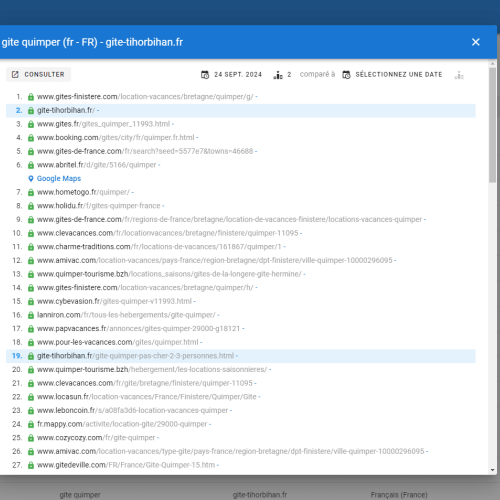
Task: Click green padlock on gitedeville.com row
Action: [31, 466]
